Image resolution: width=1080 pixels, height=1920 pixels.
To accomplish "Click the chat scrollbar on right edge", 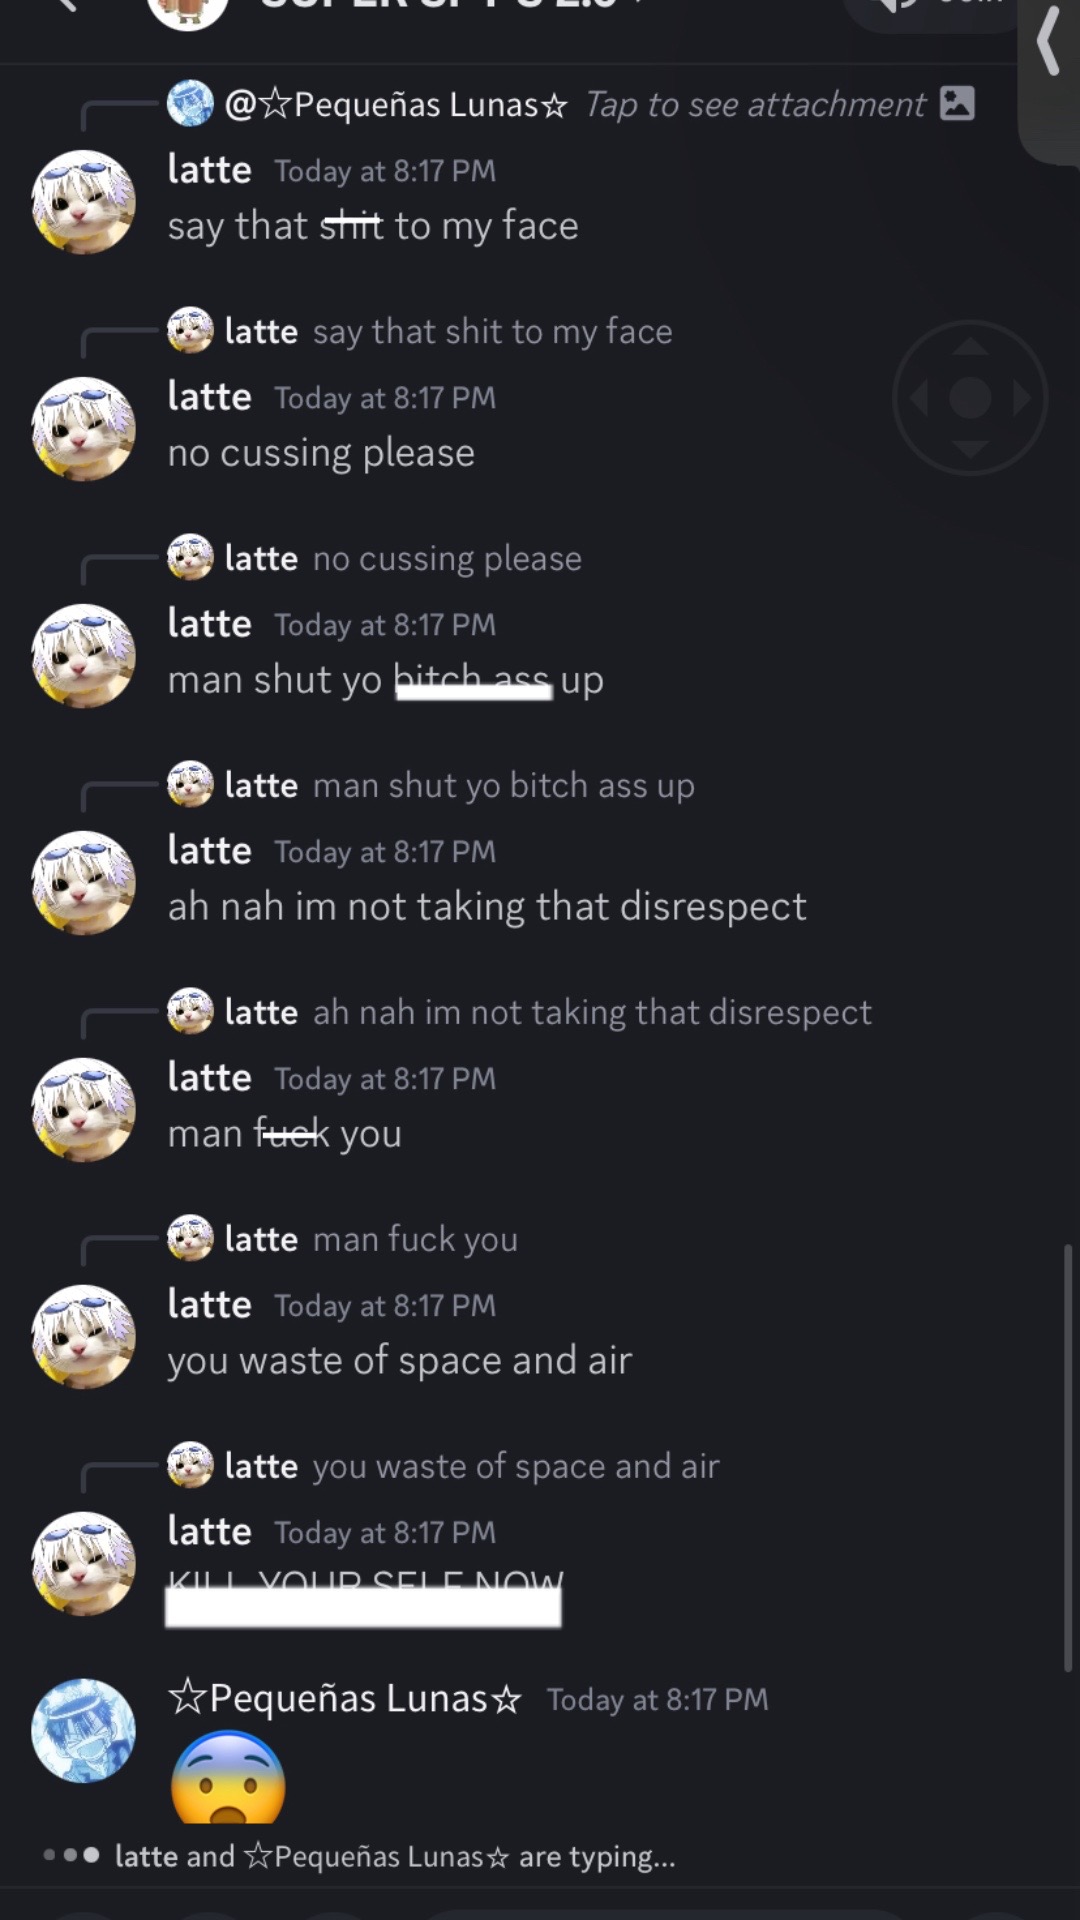I will point(1067,1457).
